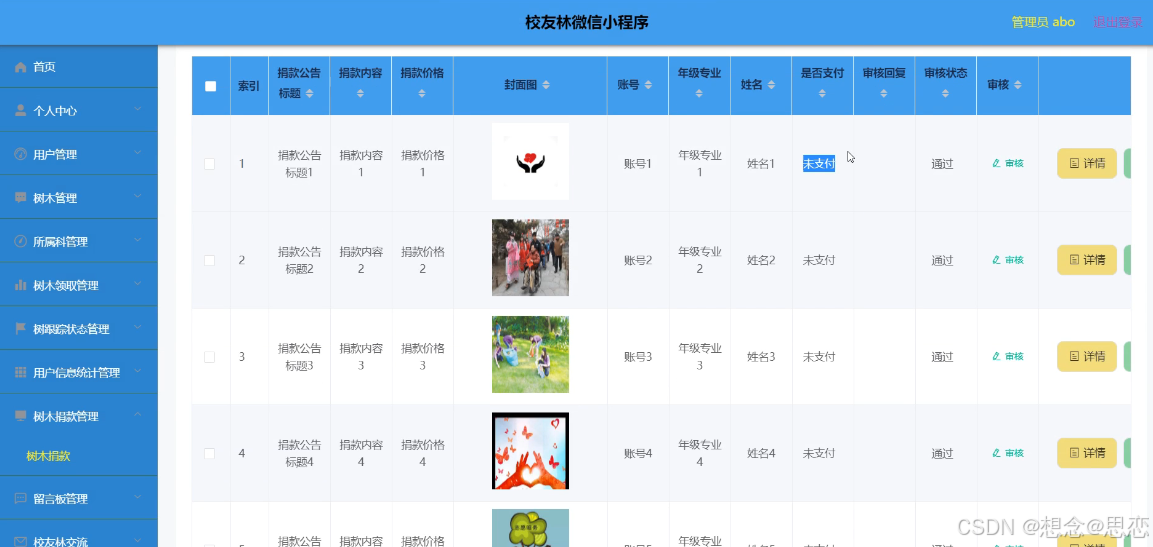Open the grass park photo in row 3
Screen dimensions: 1153x547
click(x=530, y=354)
